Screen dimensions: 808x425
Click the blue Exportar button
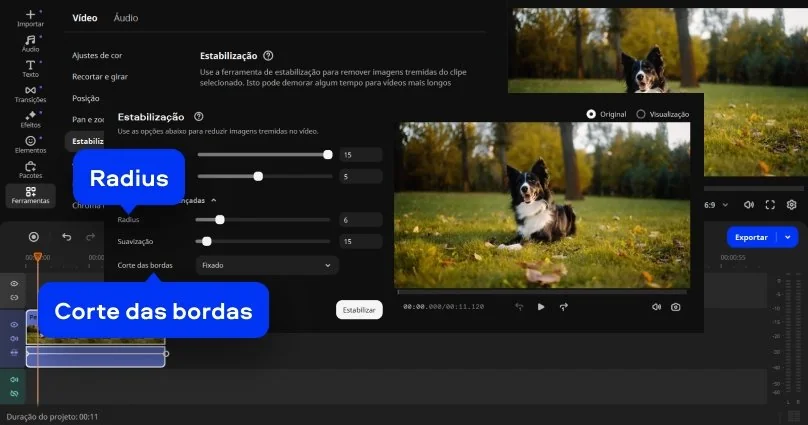click(752, 237)
